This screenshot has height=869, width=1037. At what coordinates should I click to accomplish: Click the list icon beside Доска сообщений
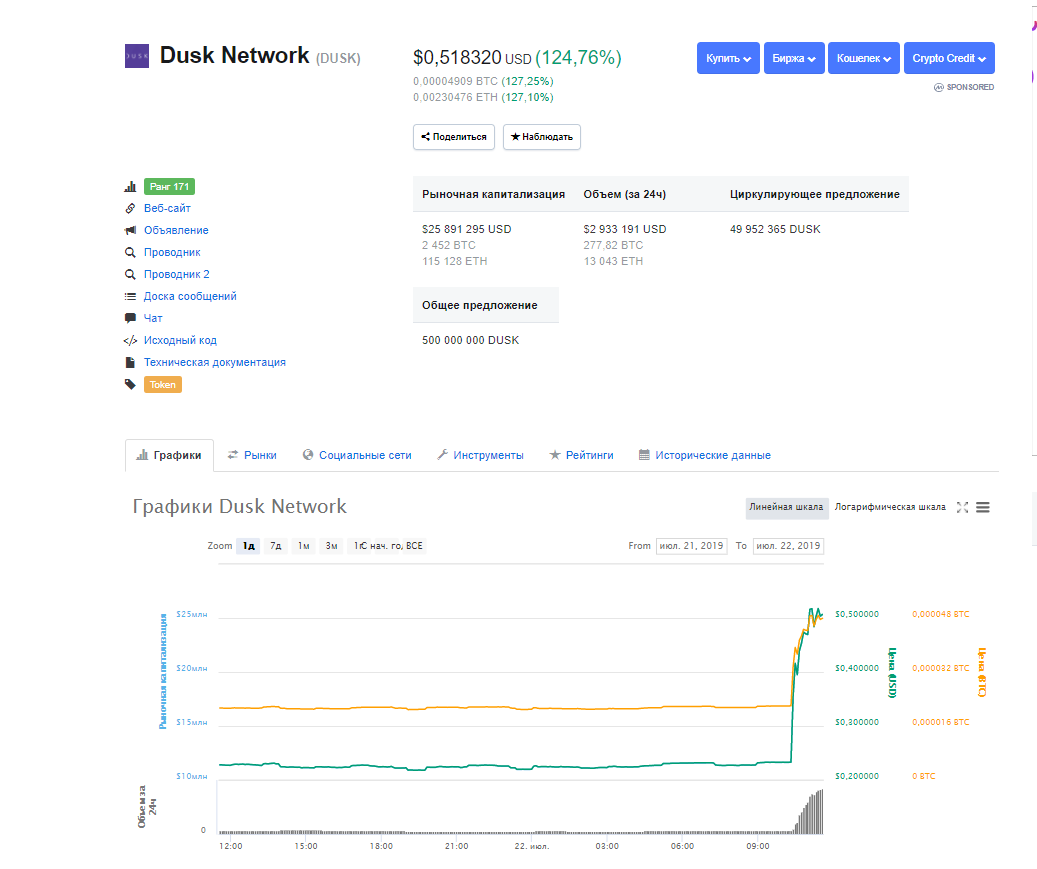(x=130, y=296)
